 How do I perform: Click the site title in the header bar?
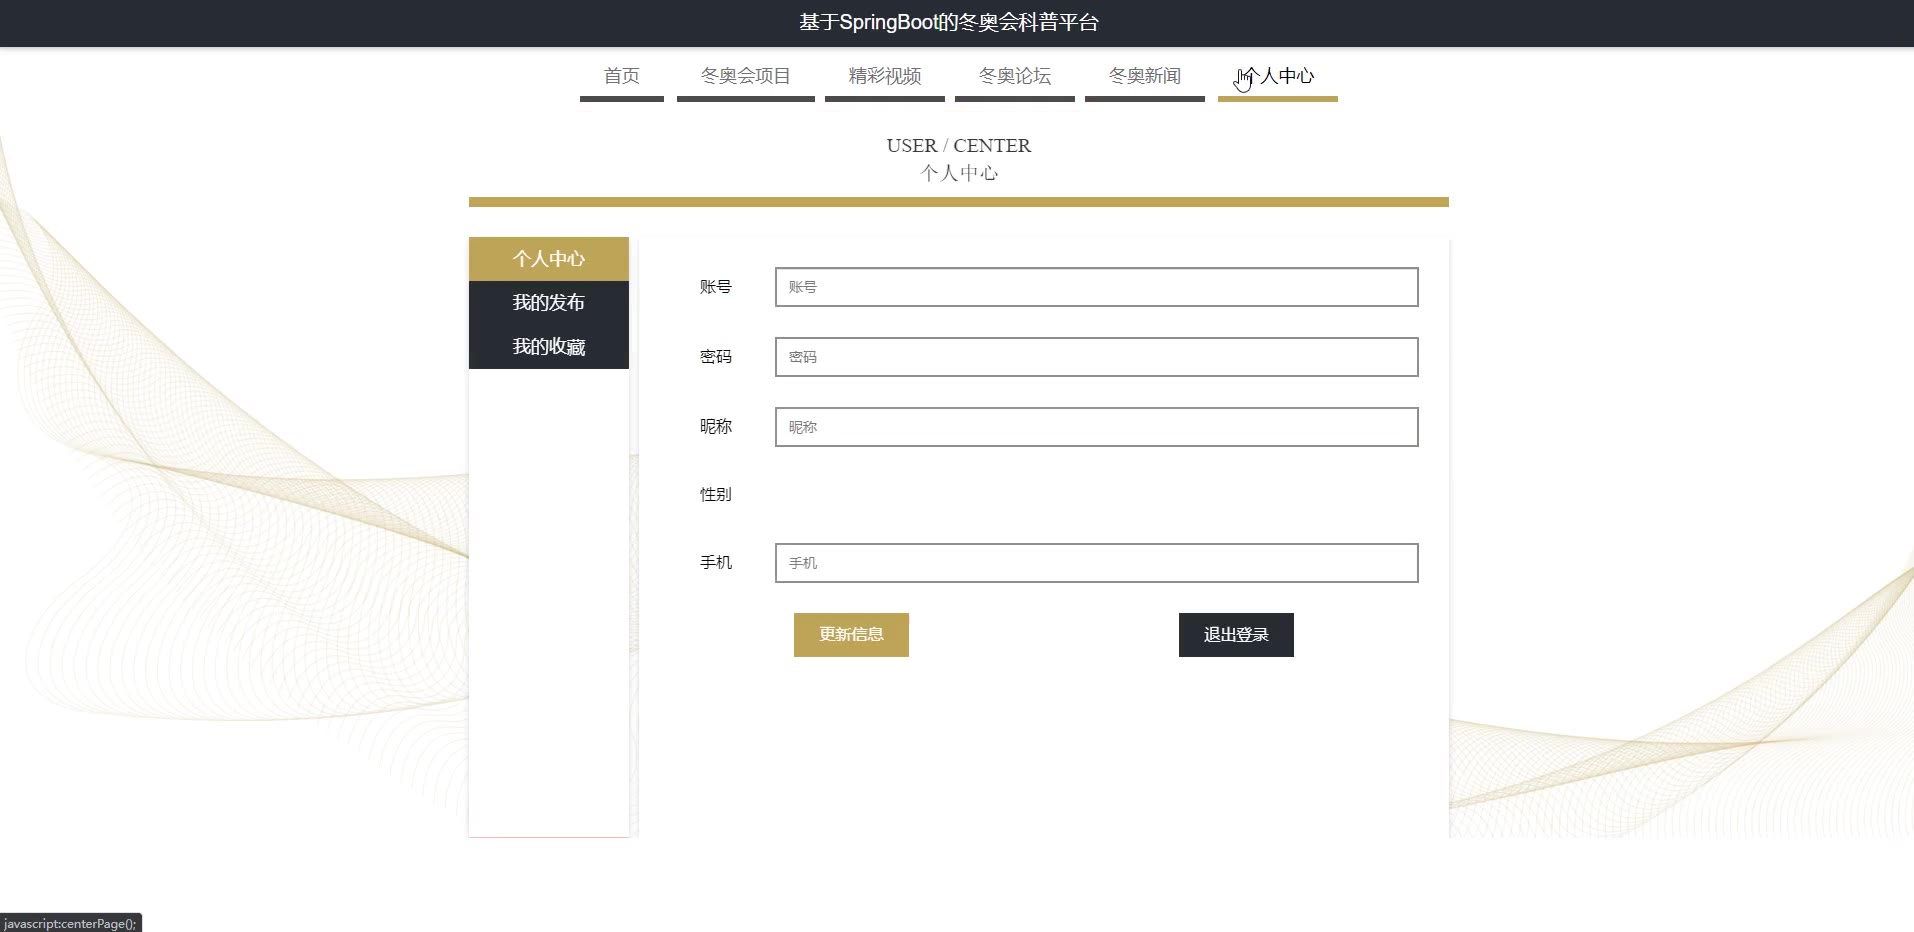949,23
